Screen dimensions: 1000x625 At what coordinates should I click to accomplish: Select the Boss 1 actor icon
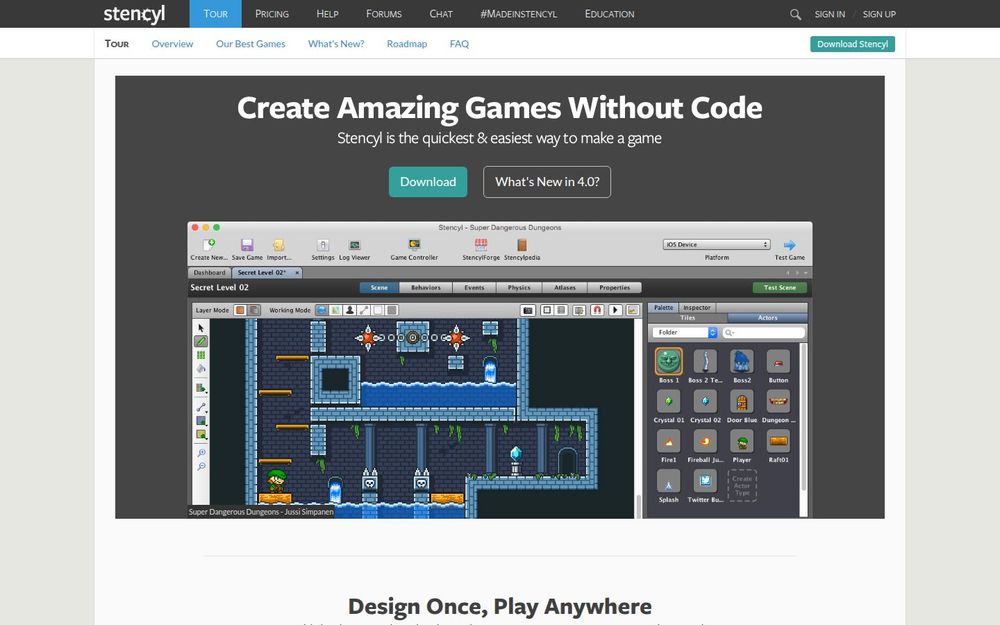(668, 362)
